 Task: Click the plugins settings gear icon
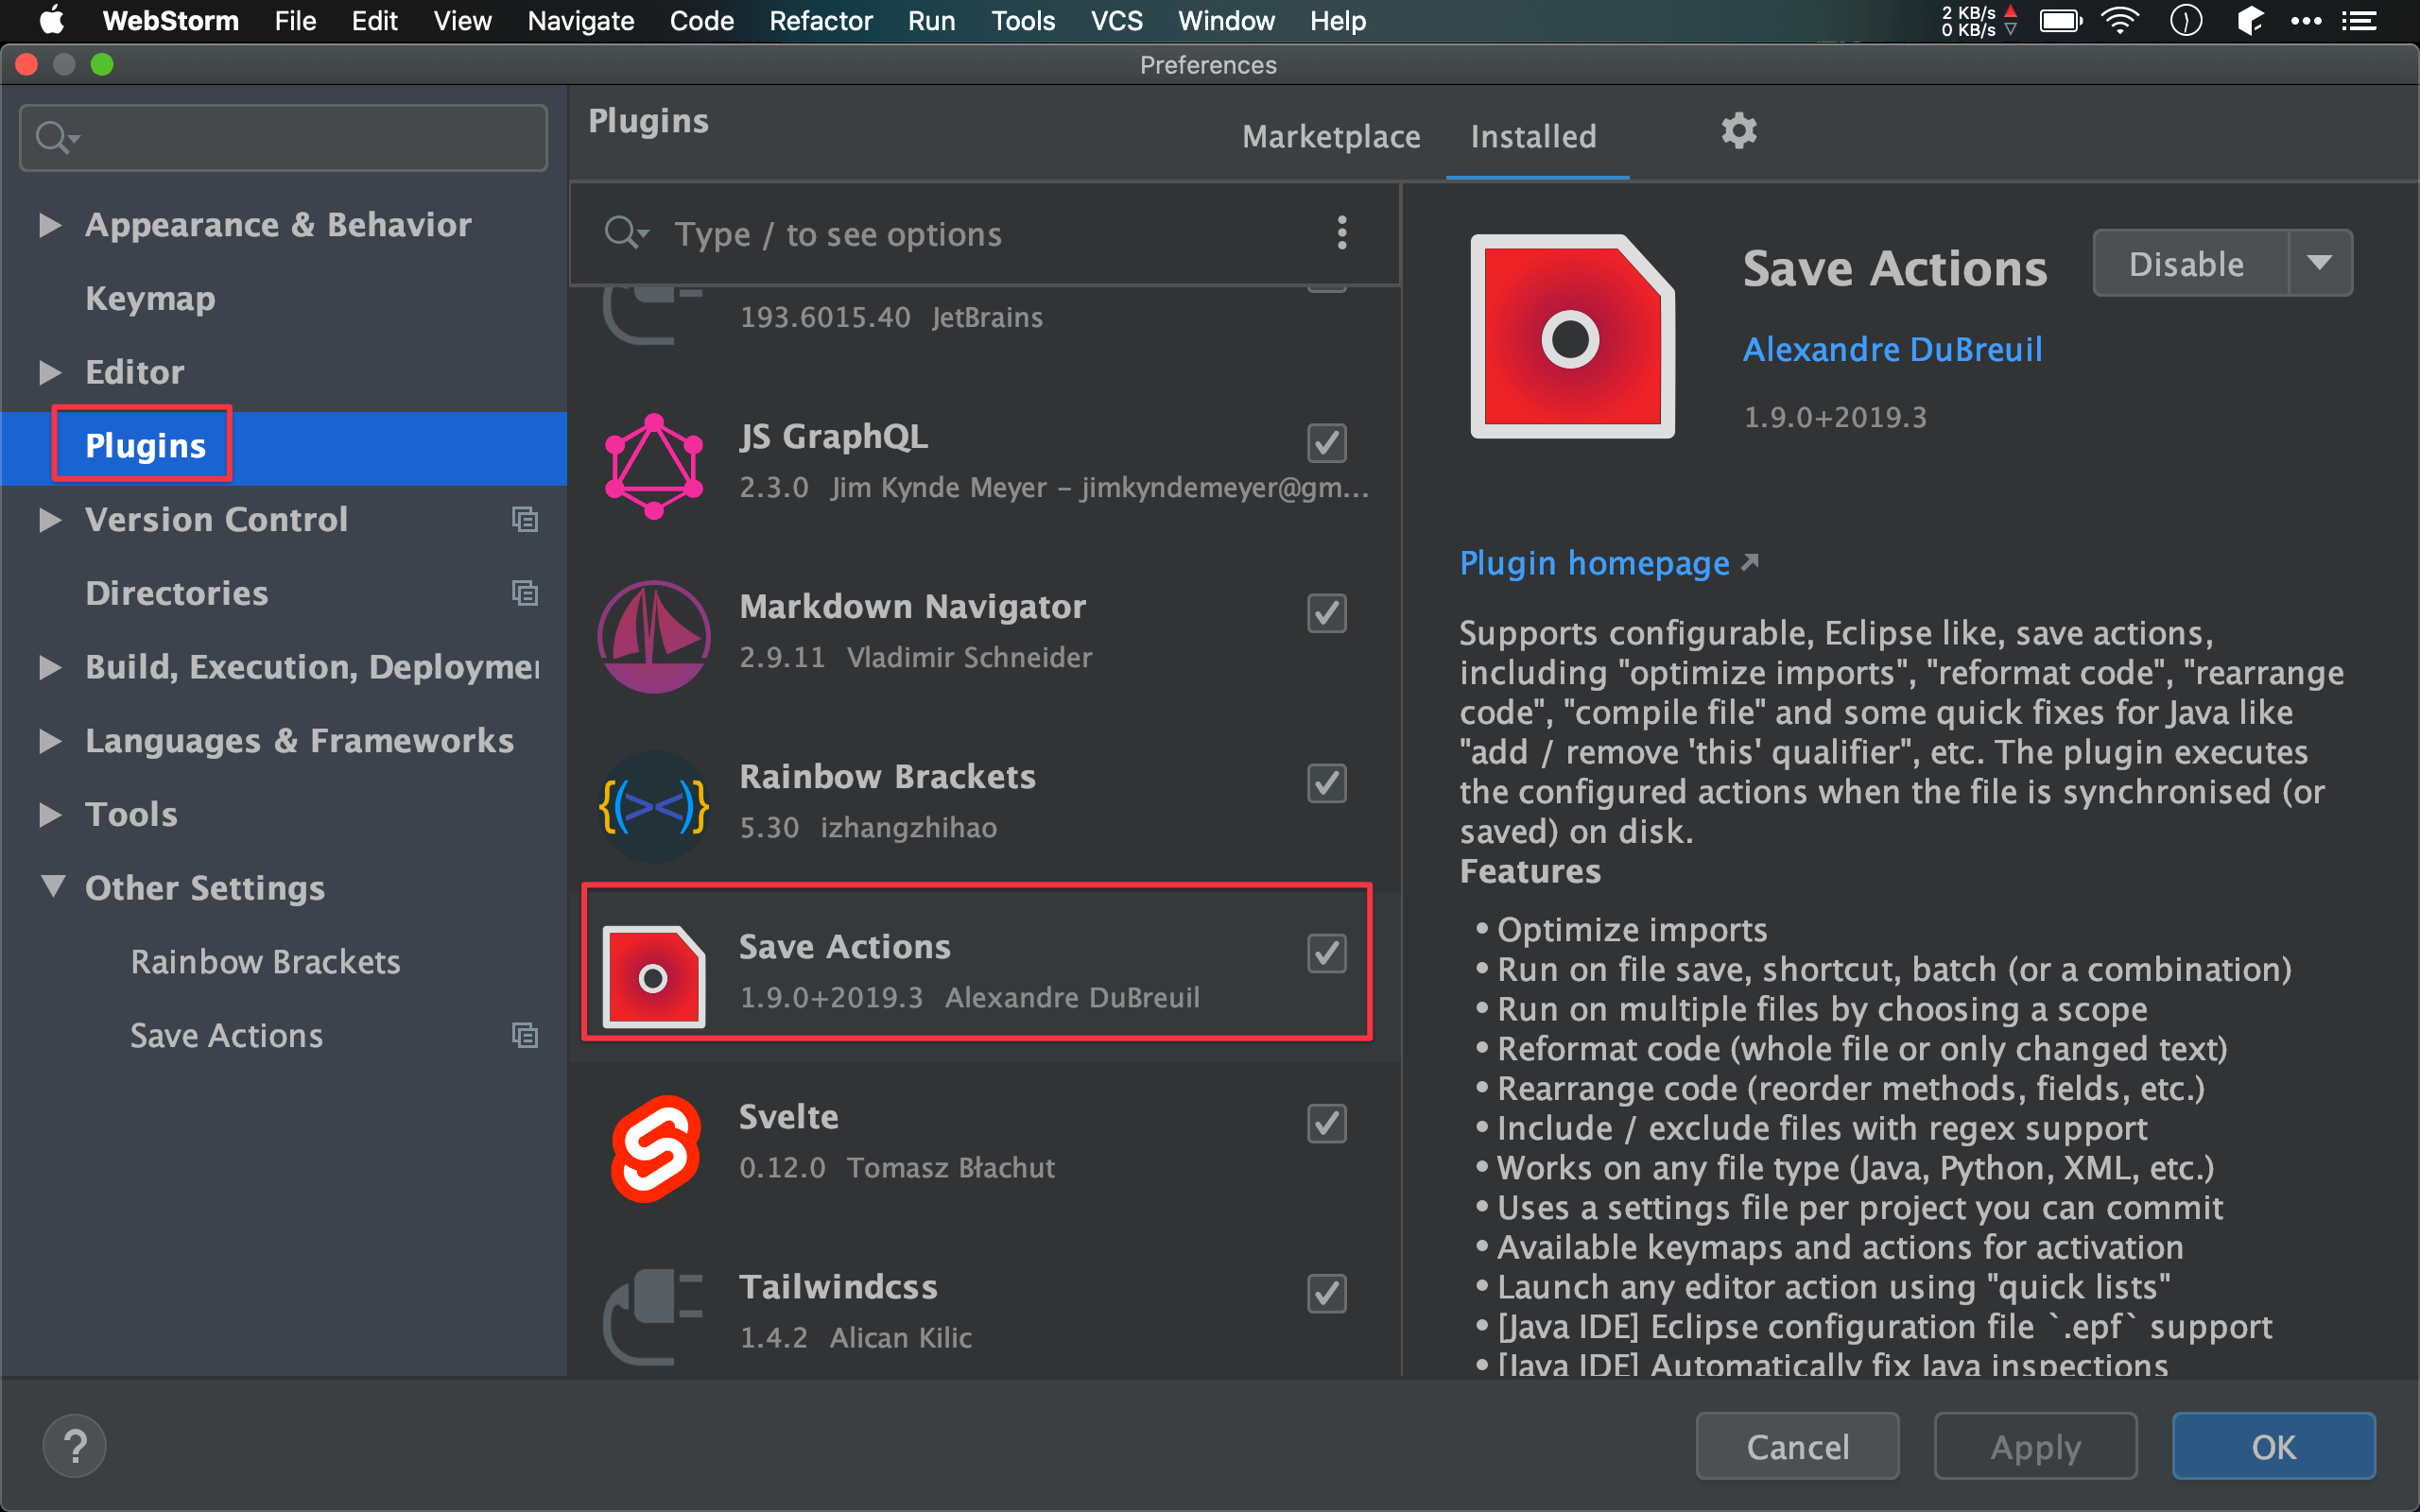point(1738,132)
